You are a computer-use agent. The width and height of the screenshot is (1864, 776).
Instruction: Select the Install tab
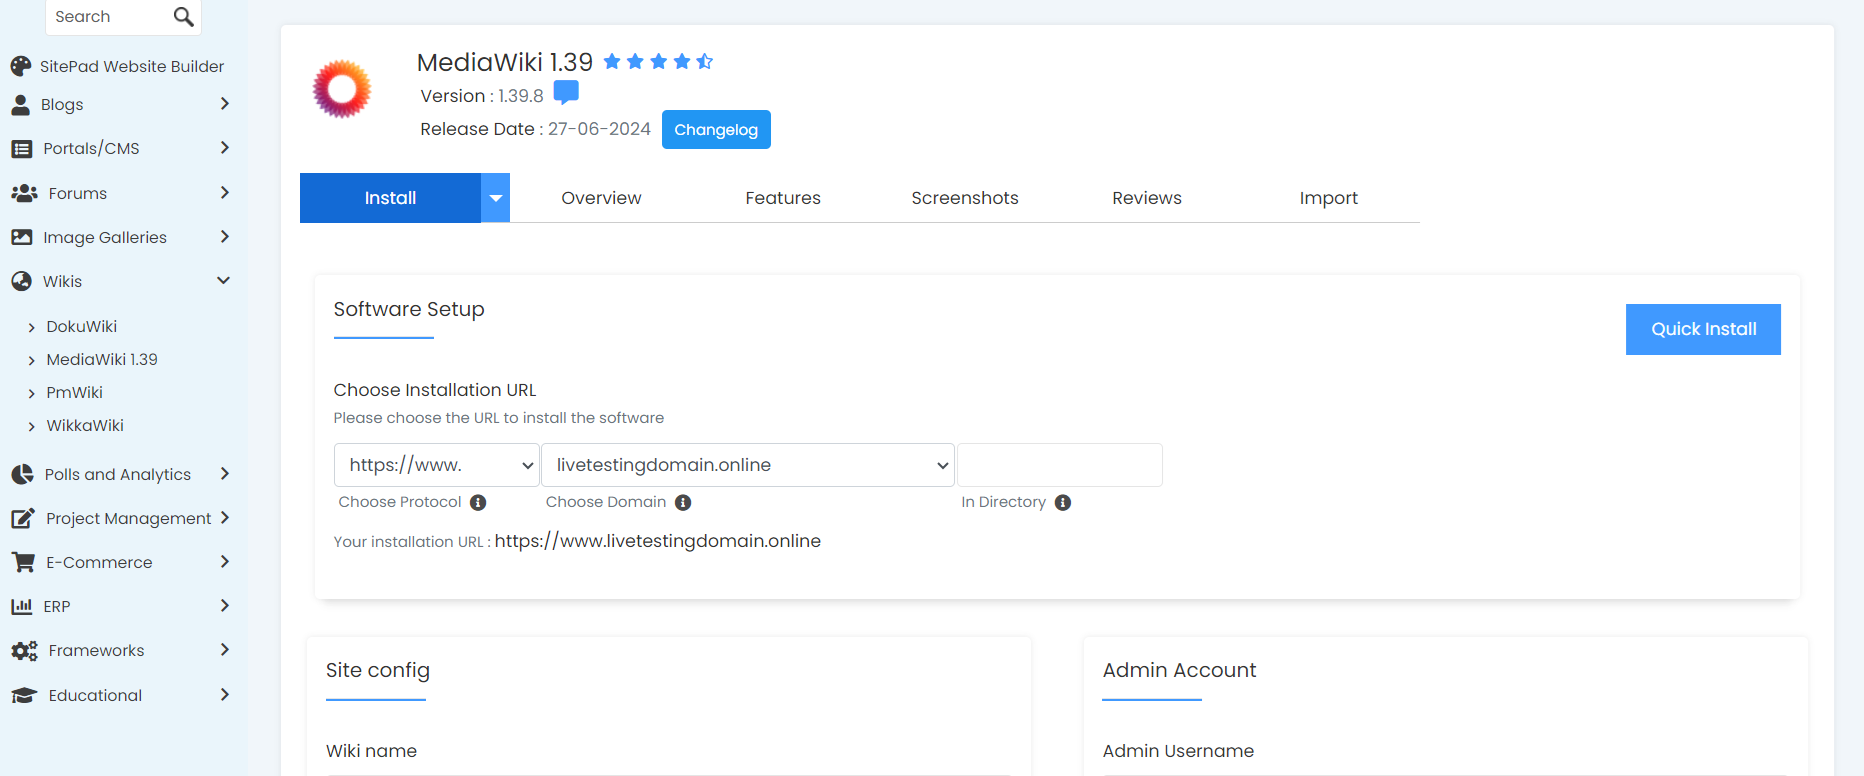pos(390,198)
